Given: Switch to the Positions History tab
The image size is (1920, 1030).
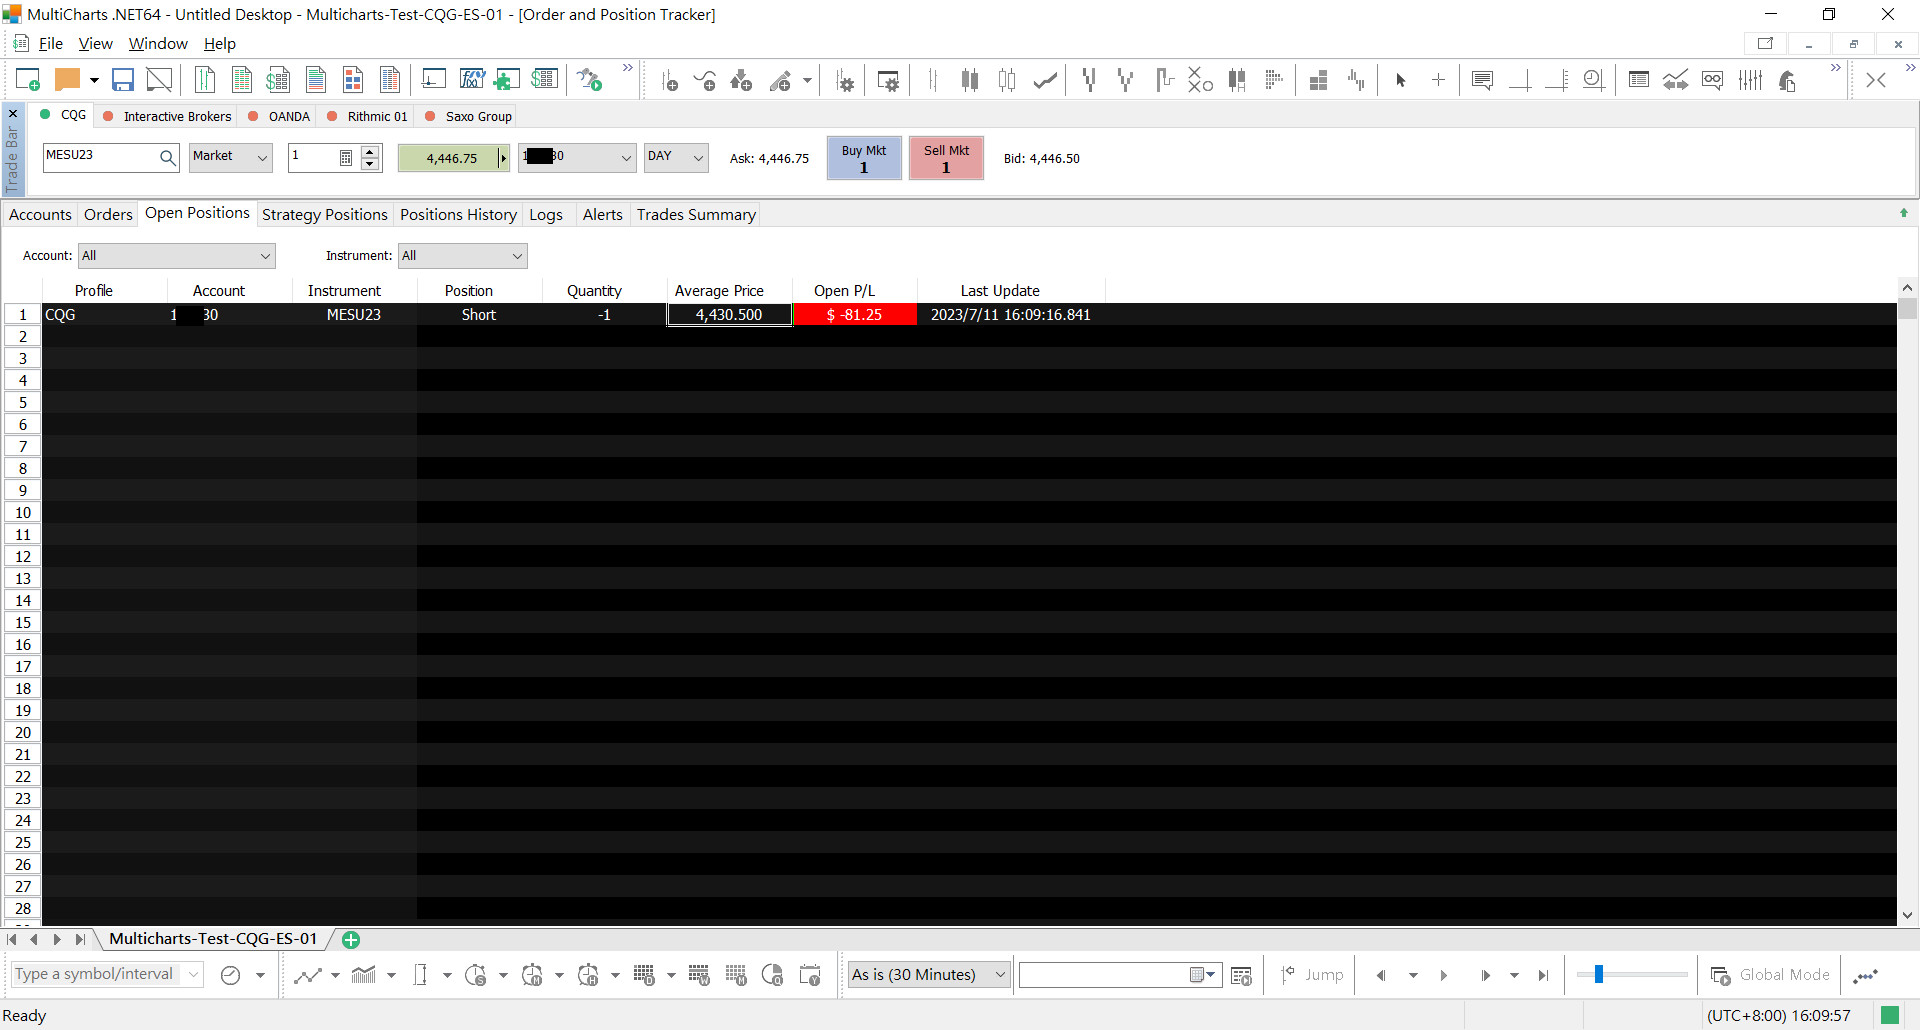Looking at the screenshot, I should click(x=458, y=215).
